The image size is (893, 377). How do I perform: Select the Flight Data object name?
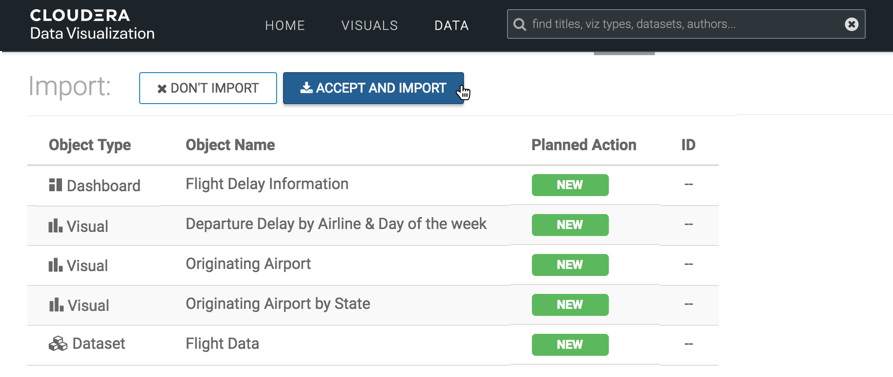pyautogui.click(x=222, y=343)
